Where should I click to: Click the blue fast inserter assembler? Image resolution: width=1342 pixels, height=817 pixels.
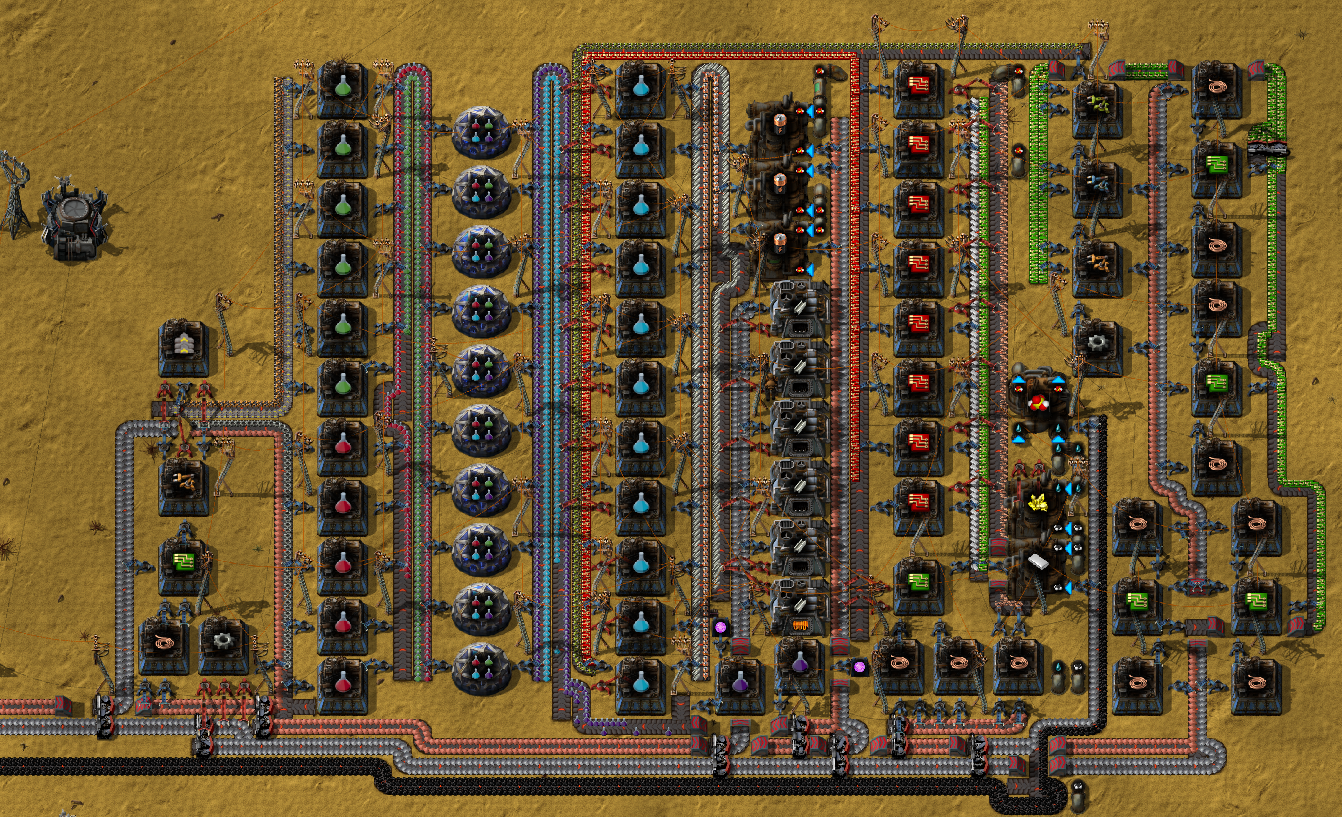pos(1097,186)
